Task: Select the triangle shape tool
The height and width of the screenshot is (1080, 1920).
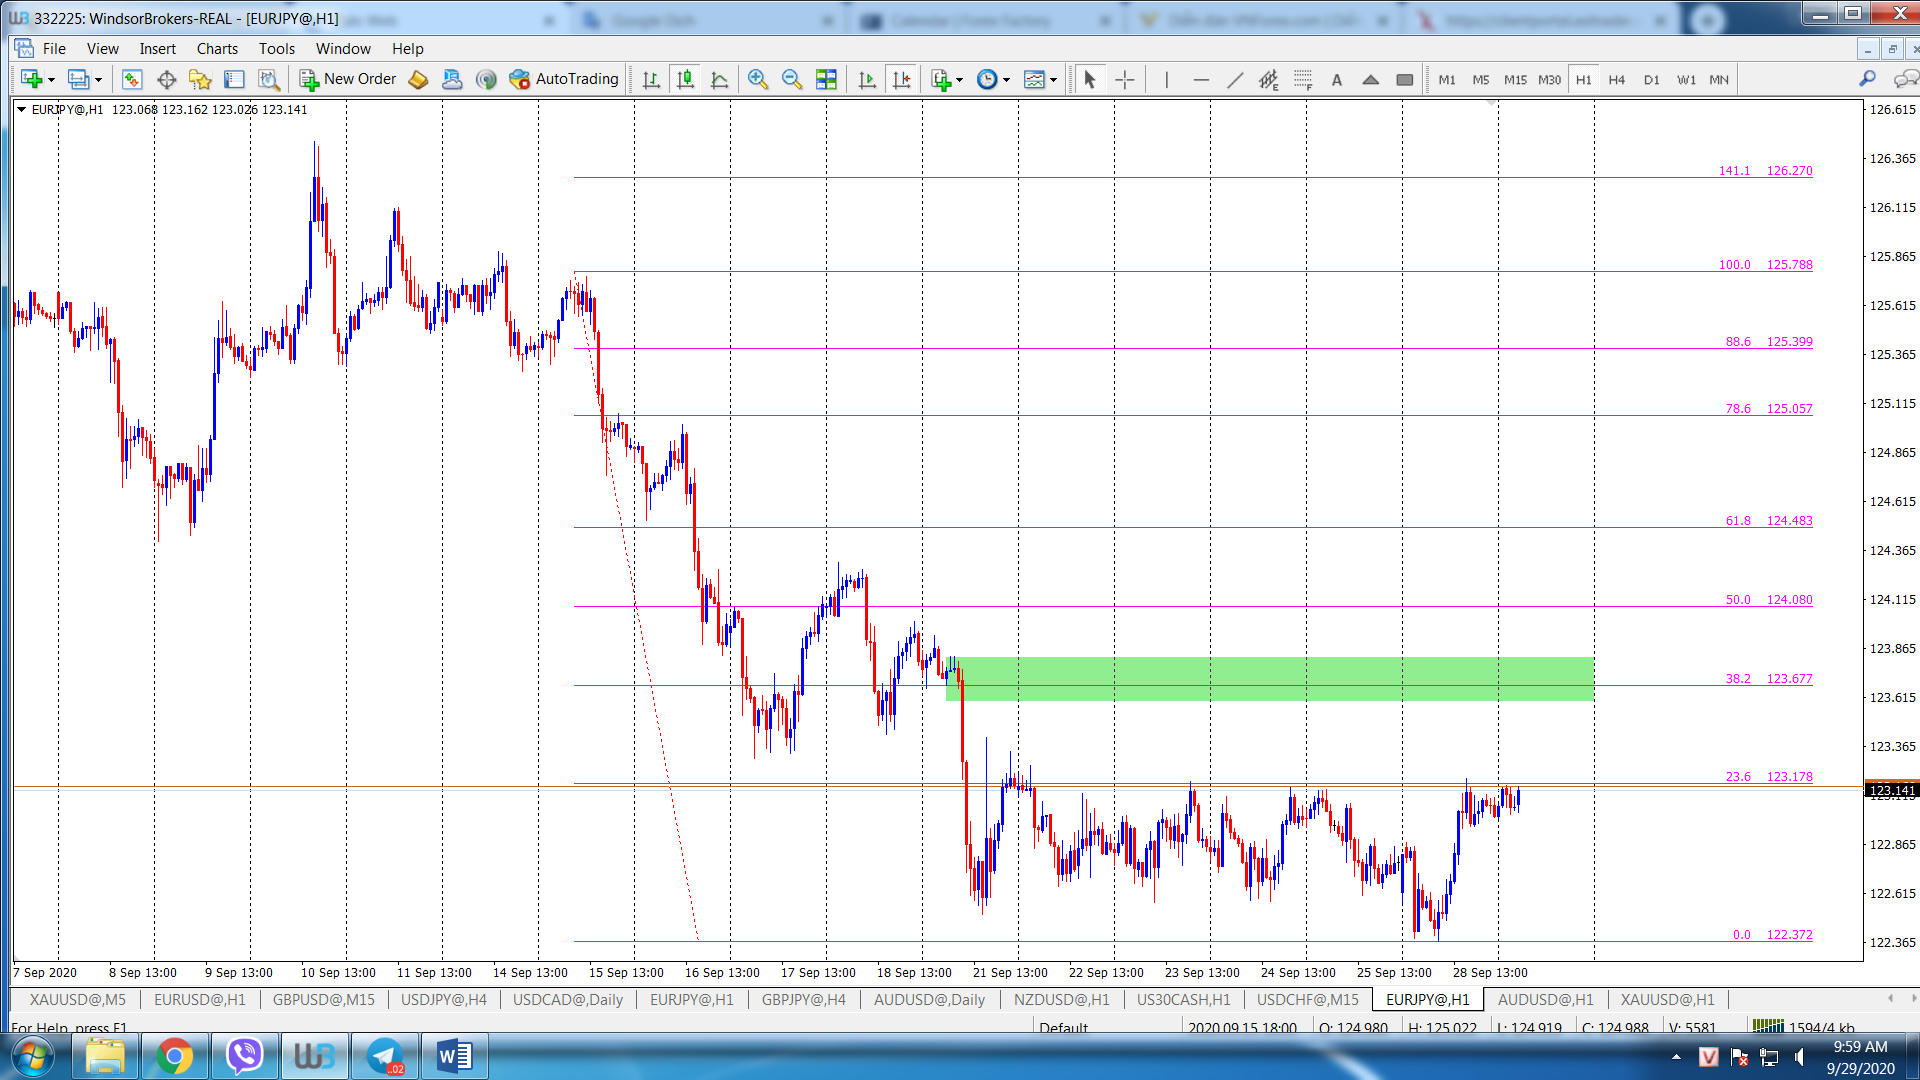Action: coord(1371,79)
